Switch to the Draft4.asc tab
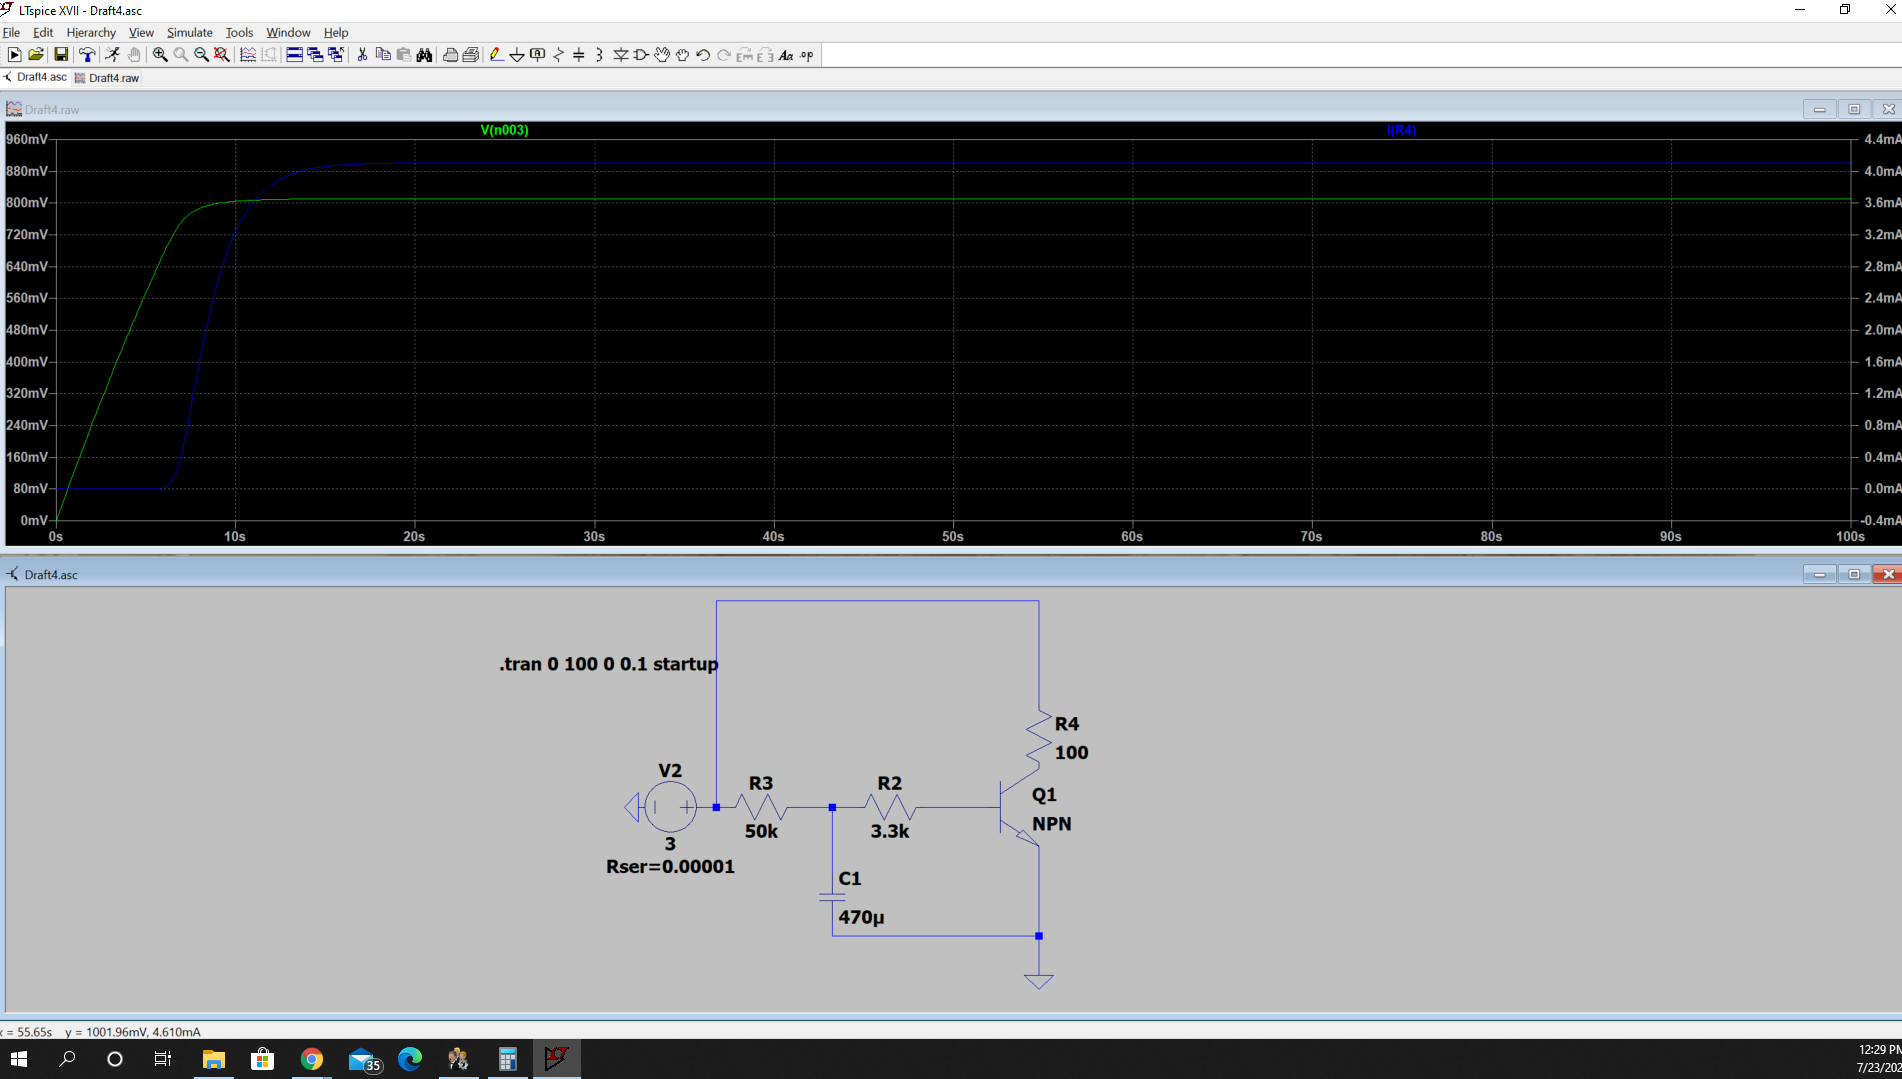 (35, 77)
